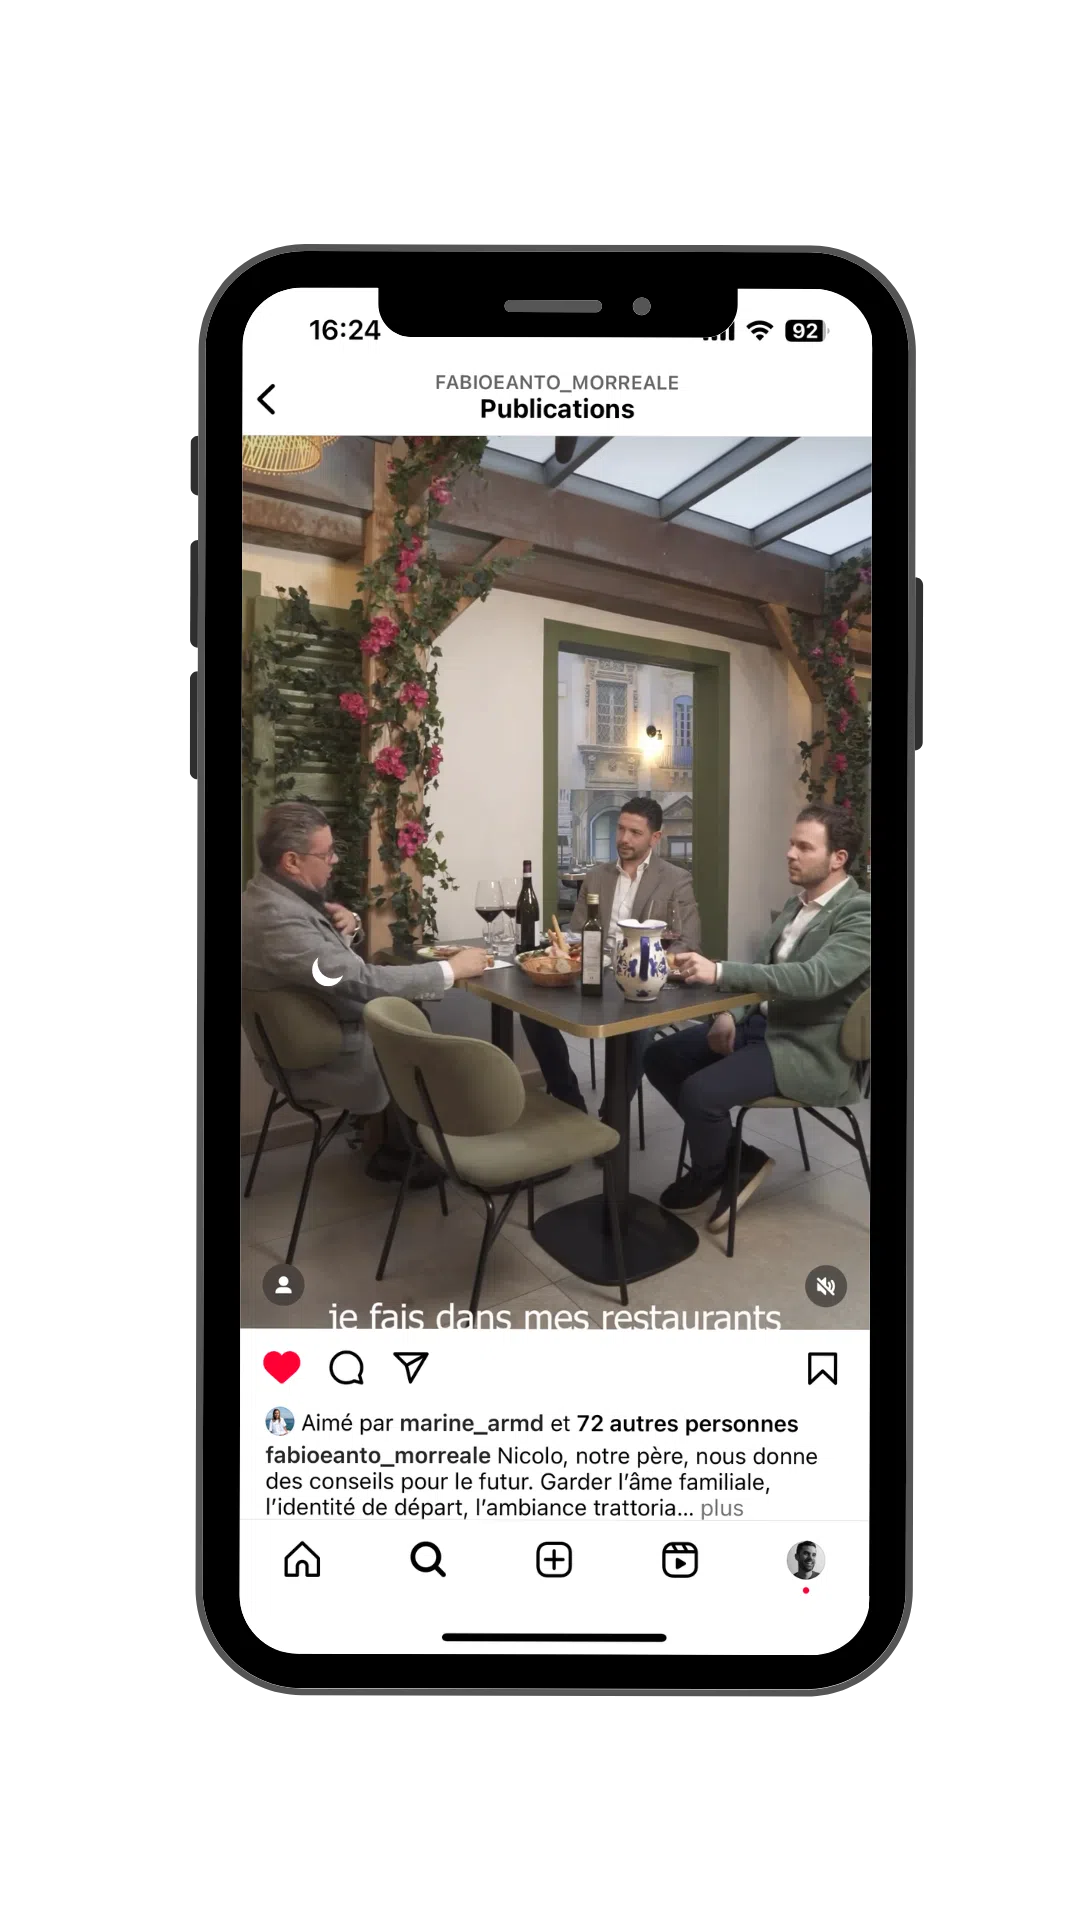Tap the FABIOEANTO_MORREALE header title

[557, 383]
